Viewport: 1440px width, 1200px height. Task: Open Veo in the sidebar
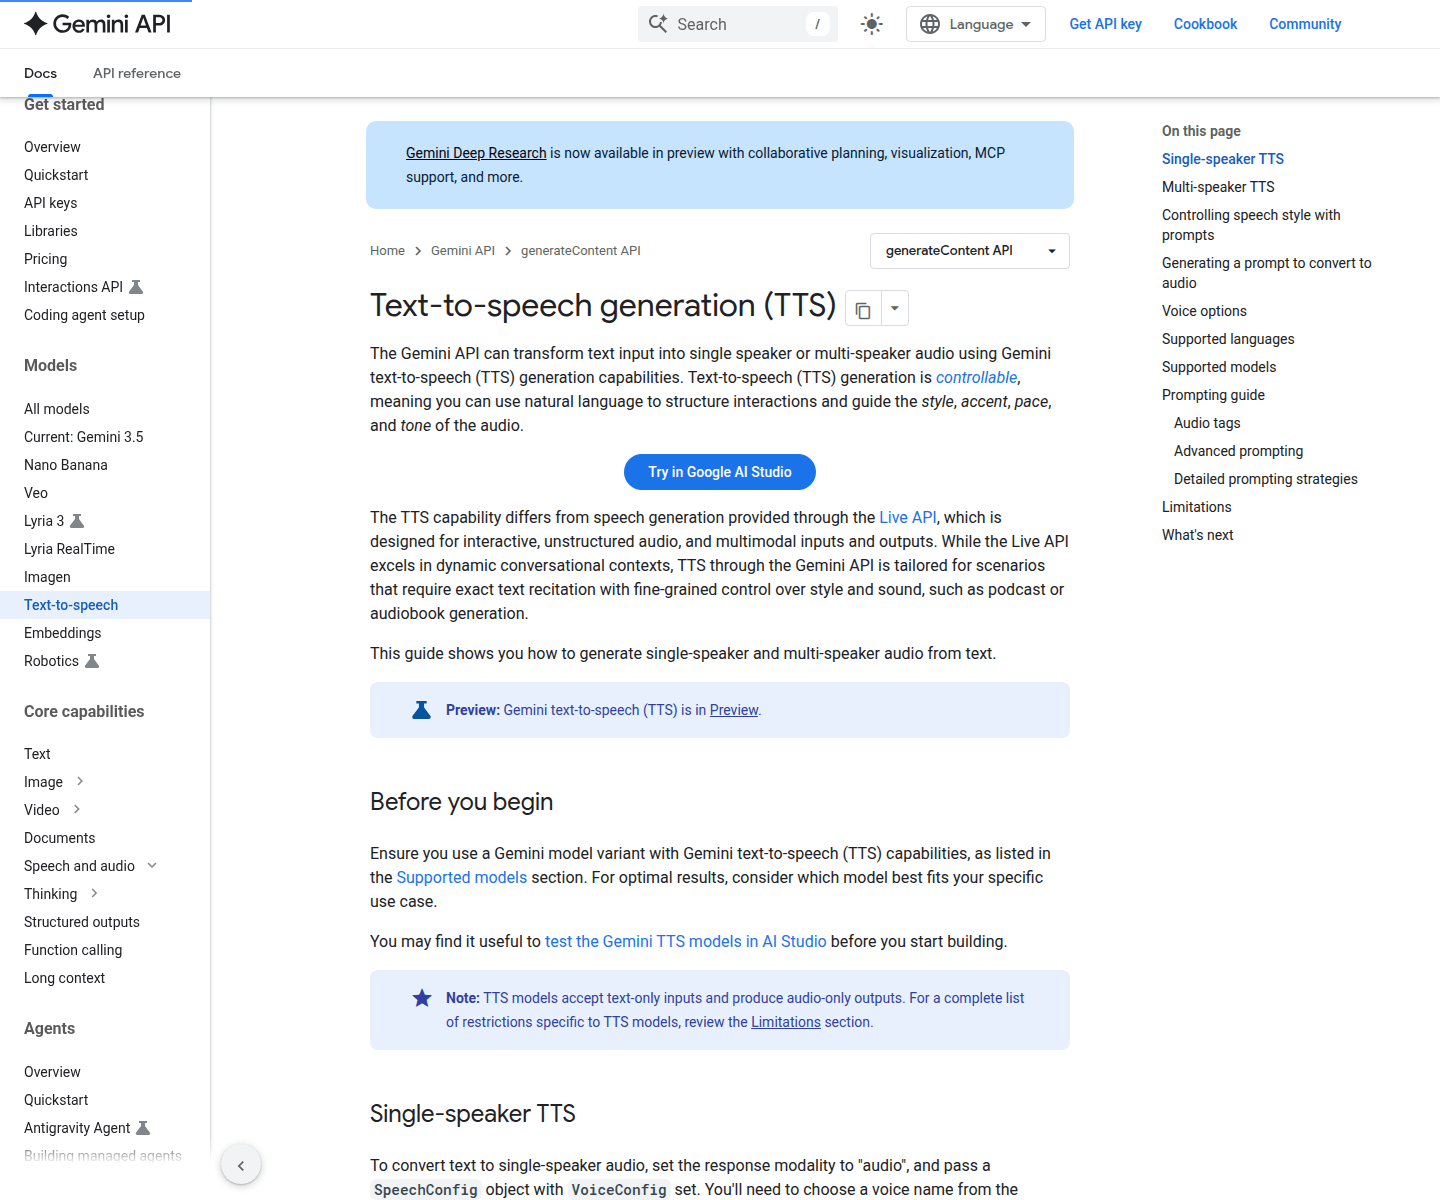pyautogui.click(x=36, y=493)
